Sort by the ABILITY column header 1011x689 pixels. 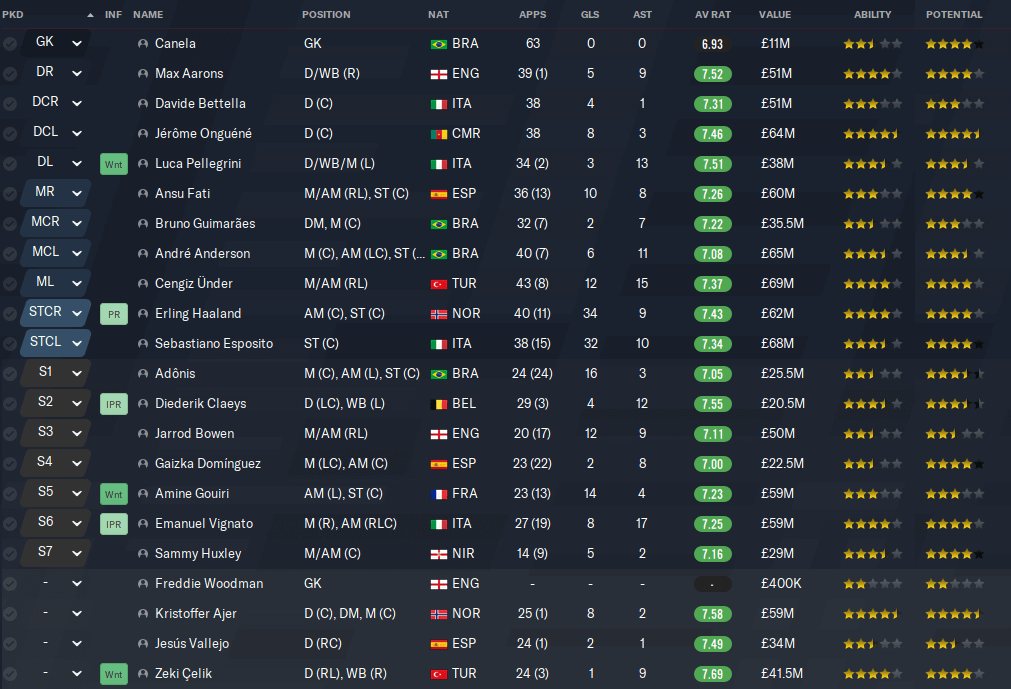pyautogui.click(x=872, y=14)
